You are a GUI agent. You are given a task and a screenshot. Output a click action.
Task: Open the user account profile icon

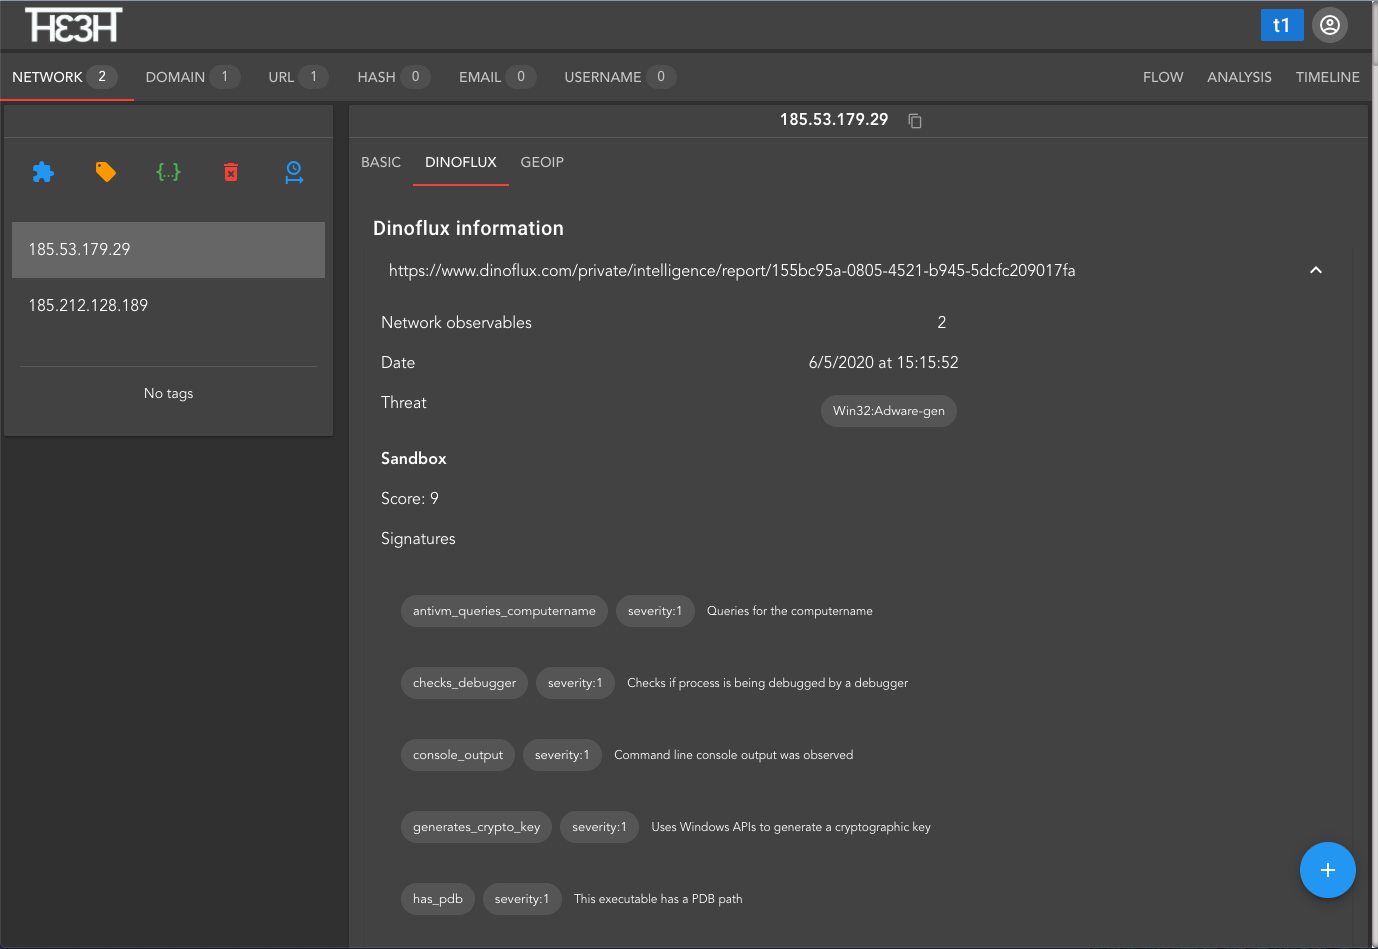pyautogui.click(x=1329, y=25)
